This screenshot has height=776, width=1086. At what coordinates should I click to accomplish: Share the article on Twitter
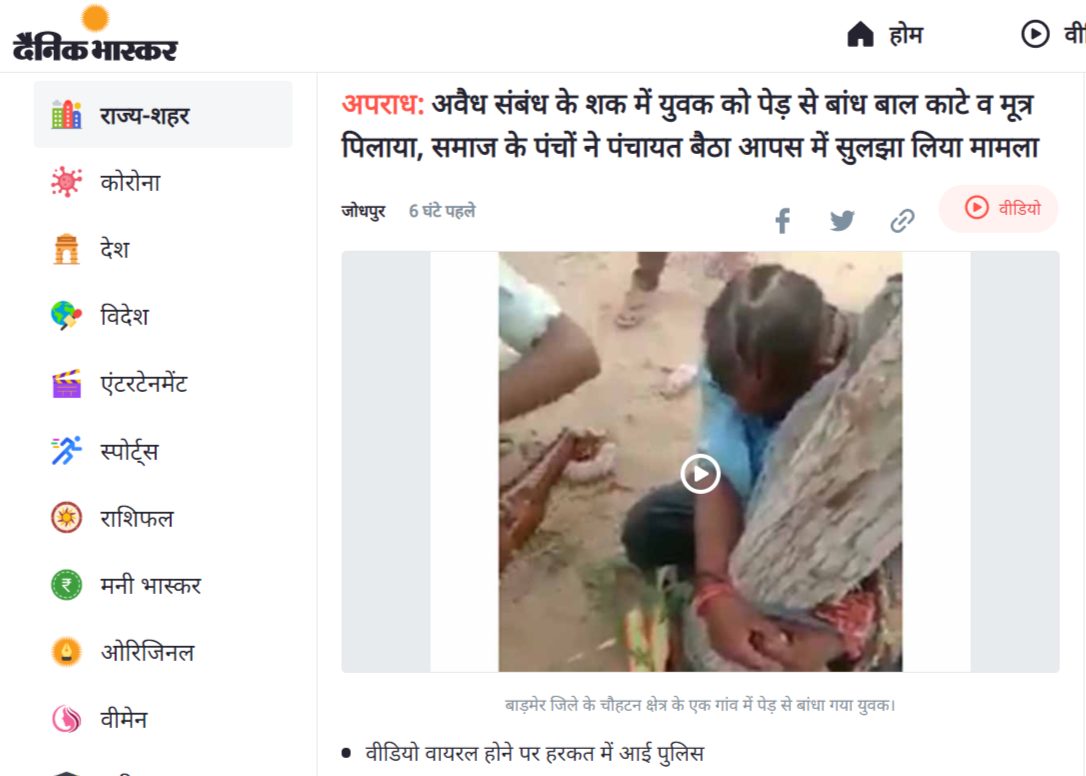tap(842, 221)
